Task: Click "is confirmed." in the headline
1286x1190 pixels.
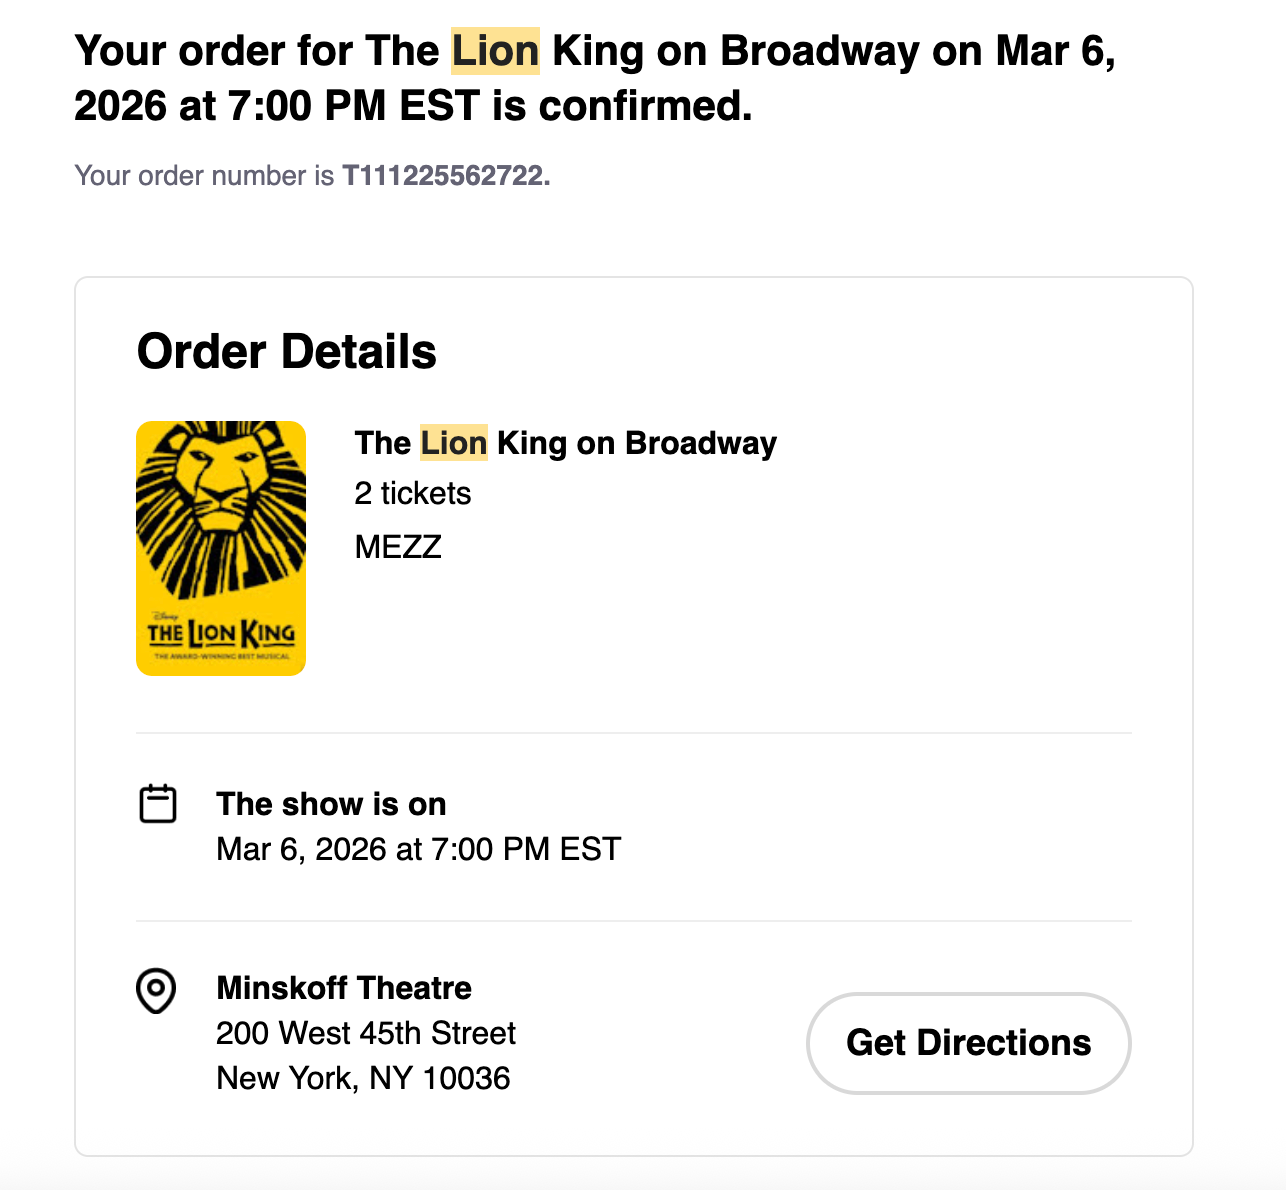Action: (x=621, y=105)
